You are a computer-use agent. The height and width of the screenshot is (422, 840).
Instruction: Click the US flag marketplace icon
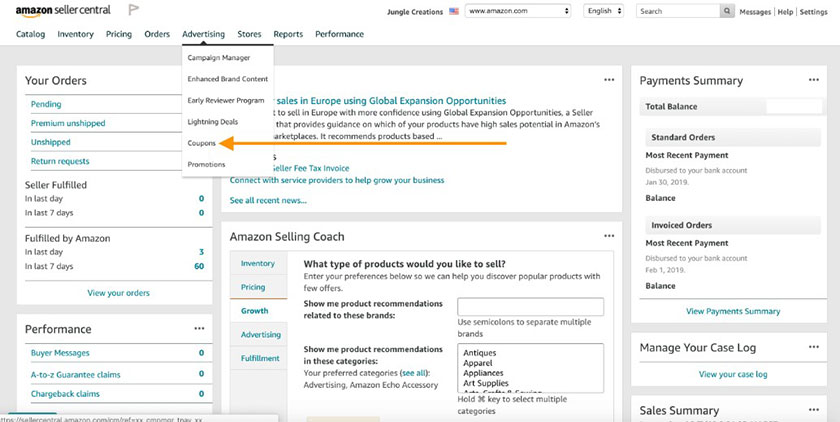(x=454, y=11)
